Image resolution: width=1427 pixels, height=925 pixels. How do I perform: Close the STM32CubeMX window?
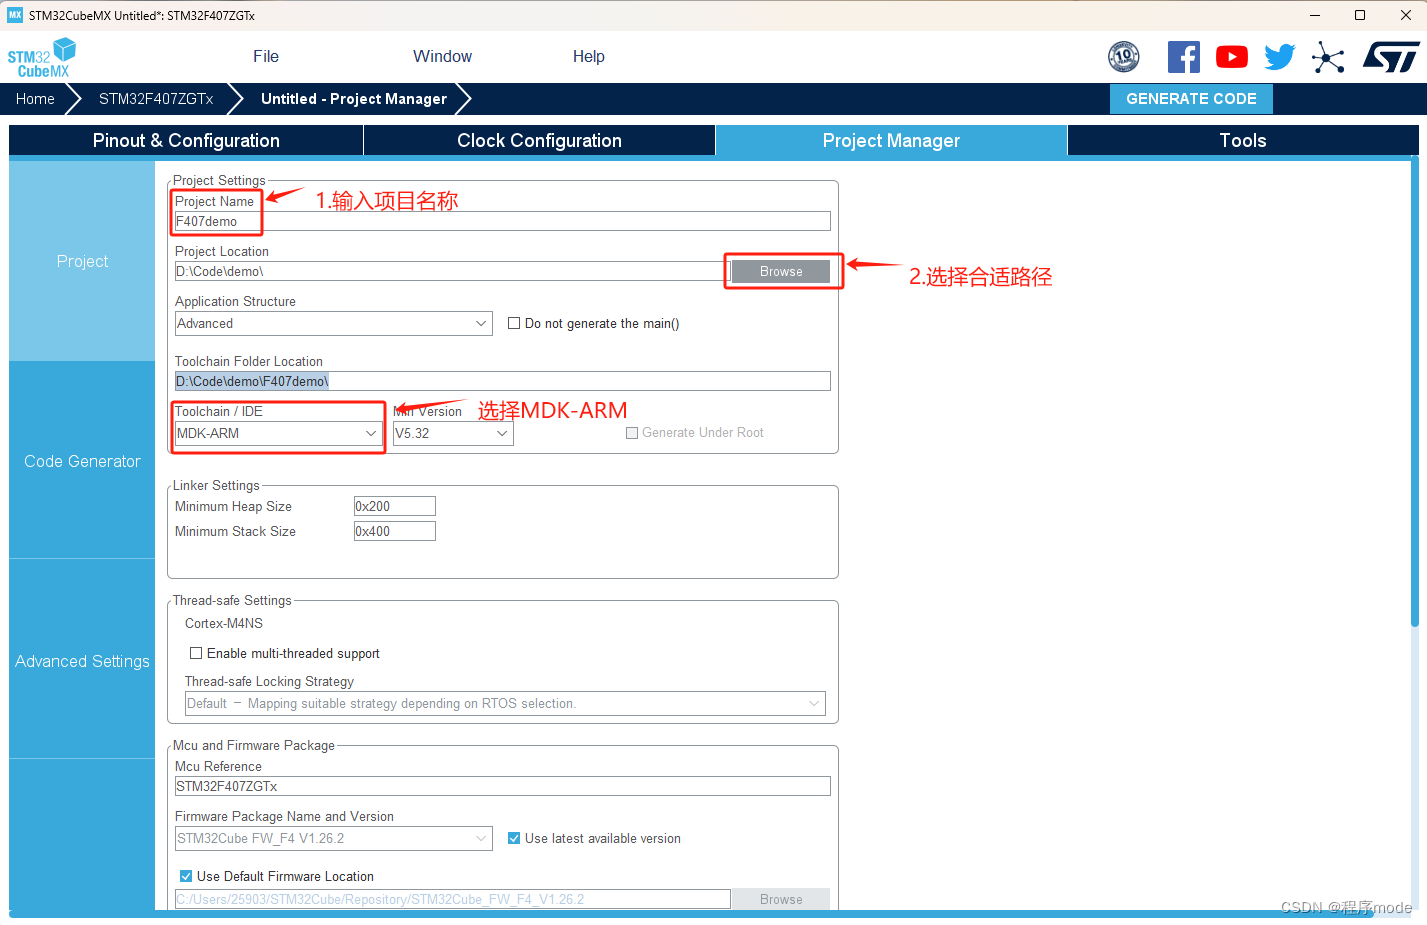[x=1405, y=15]
